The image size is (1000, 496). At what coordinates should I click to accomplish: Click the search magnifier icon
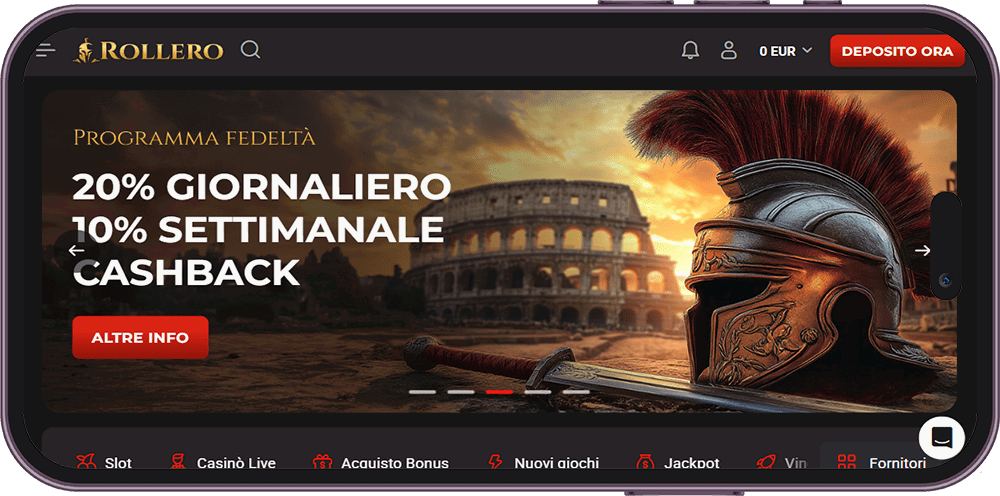coord(251,50)
